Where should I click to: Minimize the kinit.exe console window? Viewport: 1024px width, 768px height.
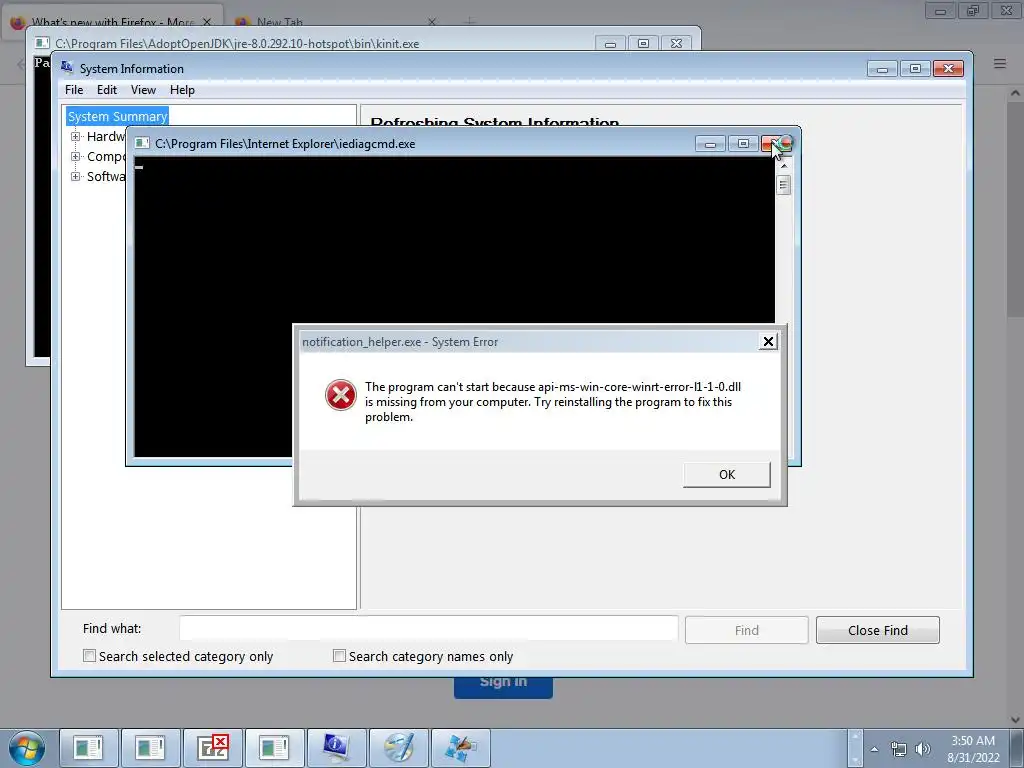[610, 44]
